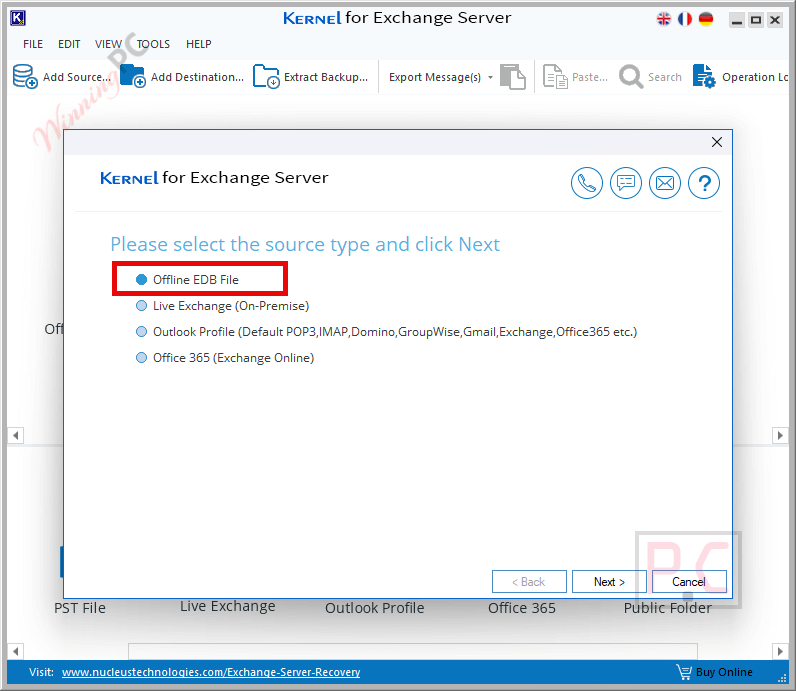The height and width of the screenshot is (691, 796).
Task: Switch language to German via flag
Action: (x=706, y=19)
